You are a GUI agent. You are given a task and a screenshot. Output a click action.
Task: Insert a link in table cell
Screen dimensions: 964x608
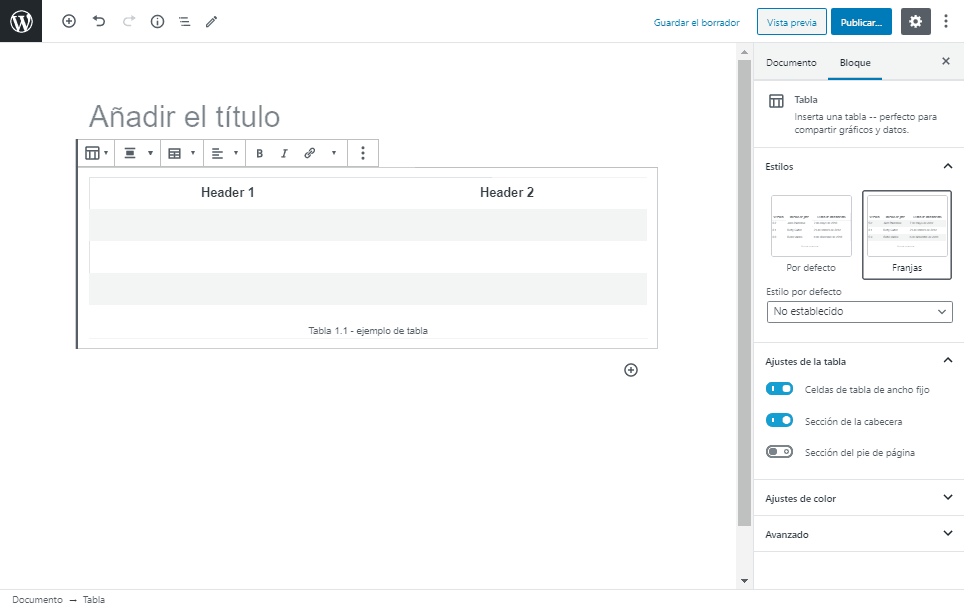(310, 153)
